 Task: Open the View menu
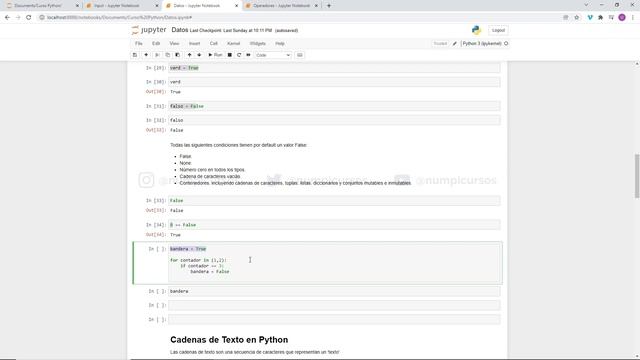point(174,43)
